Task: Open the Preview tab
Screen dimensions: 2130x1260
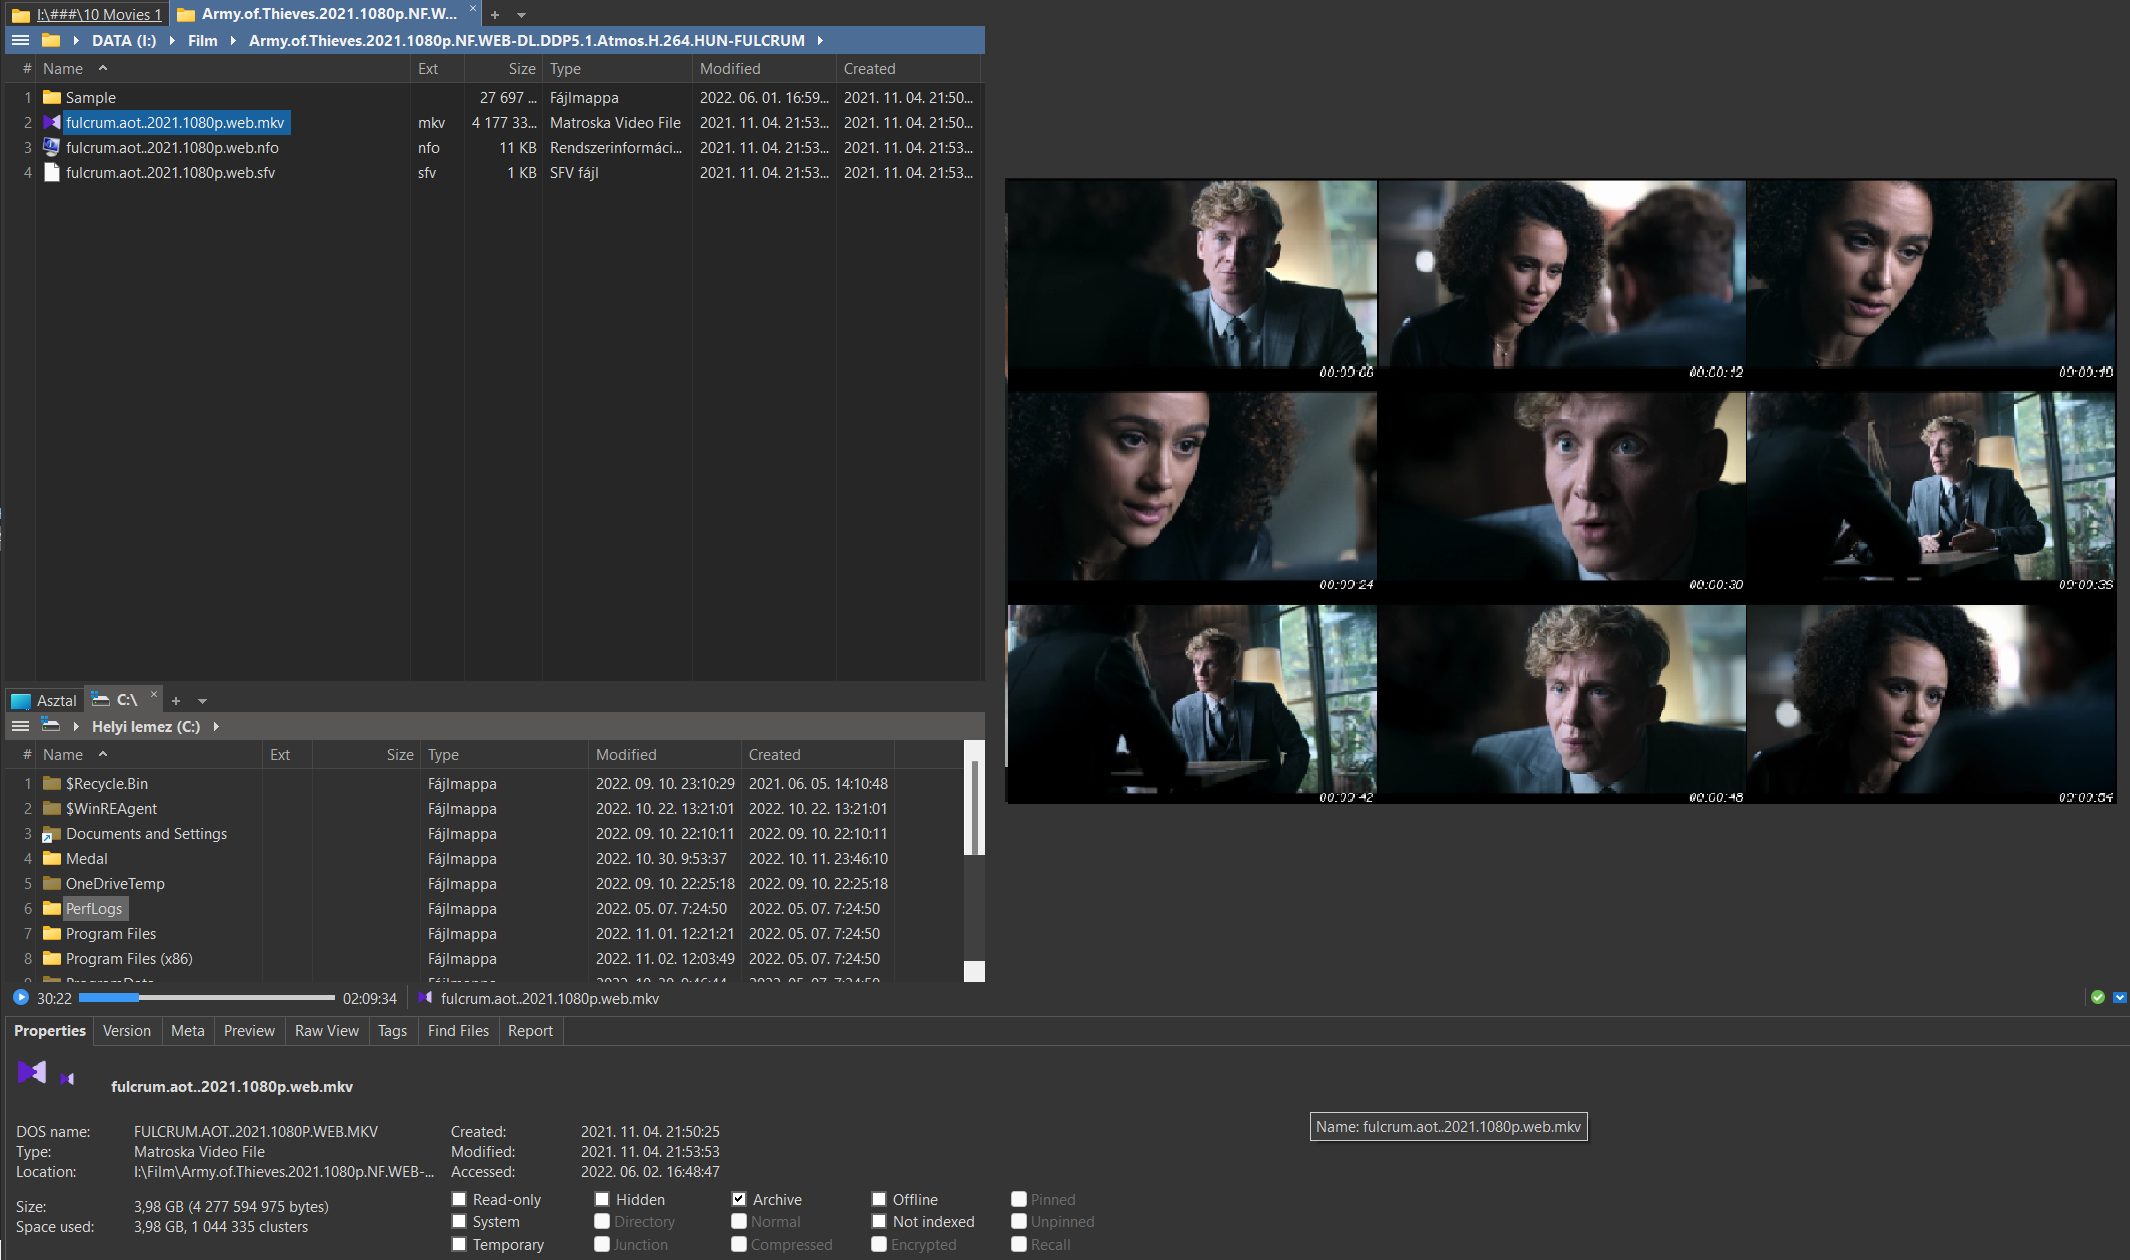Action: pyautogui.click(x=249, y=1031)
